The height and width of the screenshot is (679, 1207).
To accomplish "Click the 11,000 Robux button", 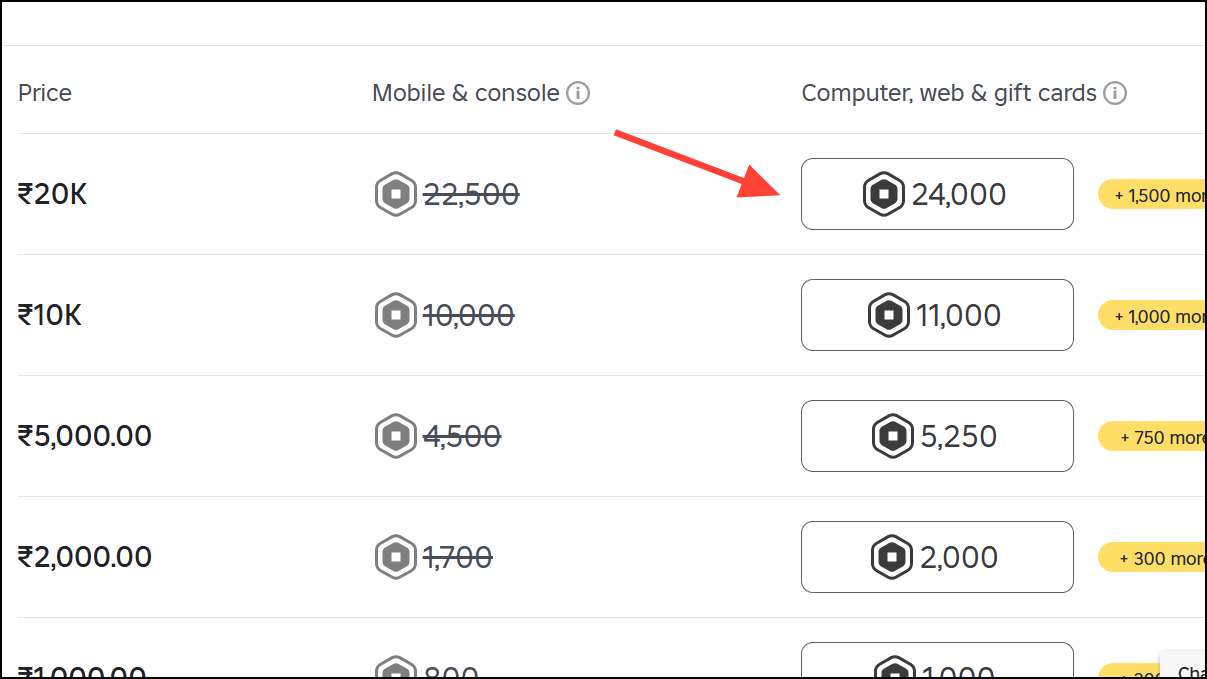I will tap(937, 315).
